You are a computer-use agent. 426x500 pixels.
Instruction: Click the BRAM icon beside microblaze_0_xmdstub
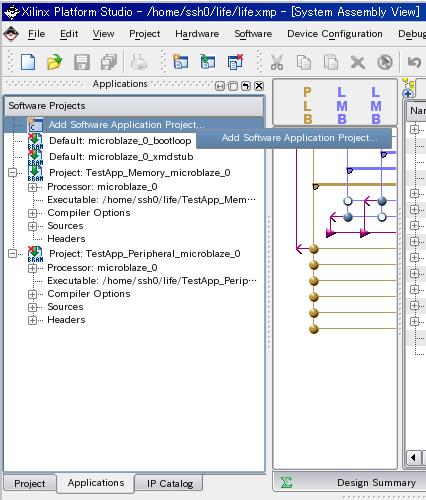[x=35, y=157]
